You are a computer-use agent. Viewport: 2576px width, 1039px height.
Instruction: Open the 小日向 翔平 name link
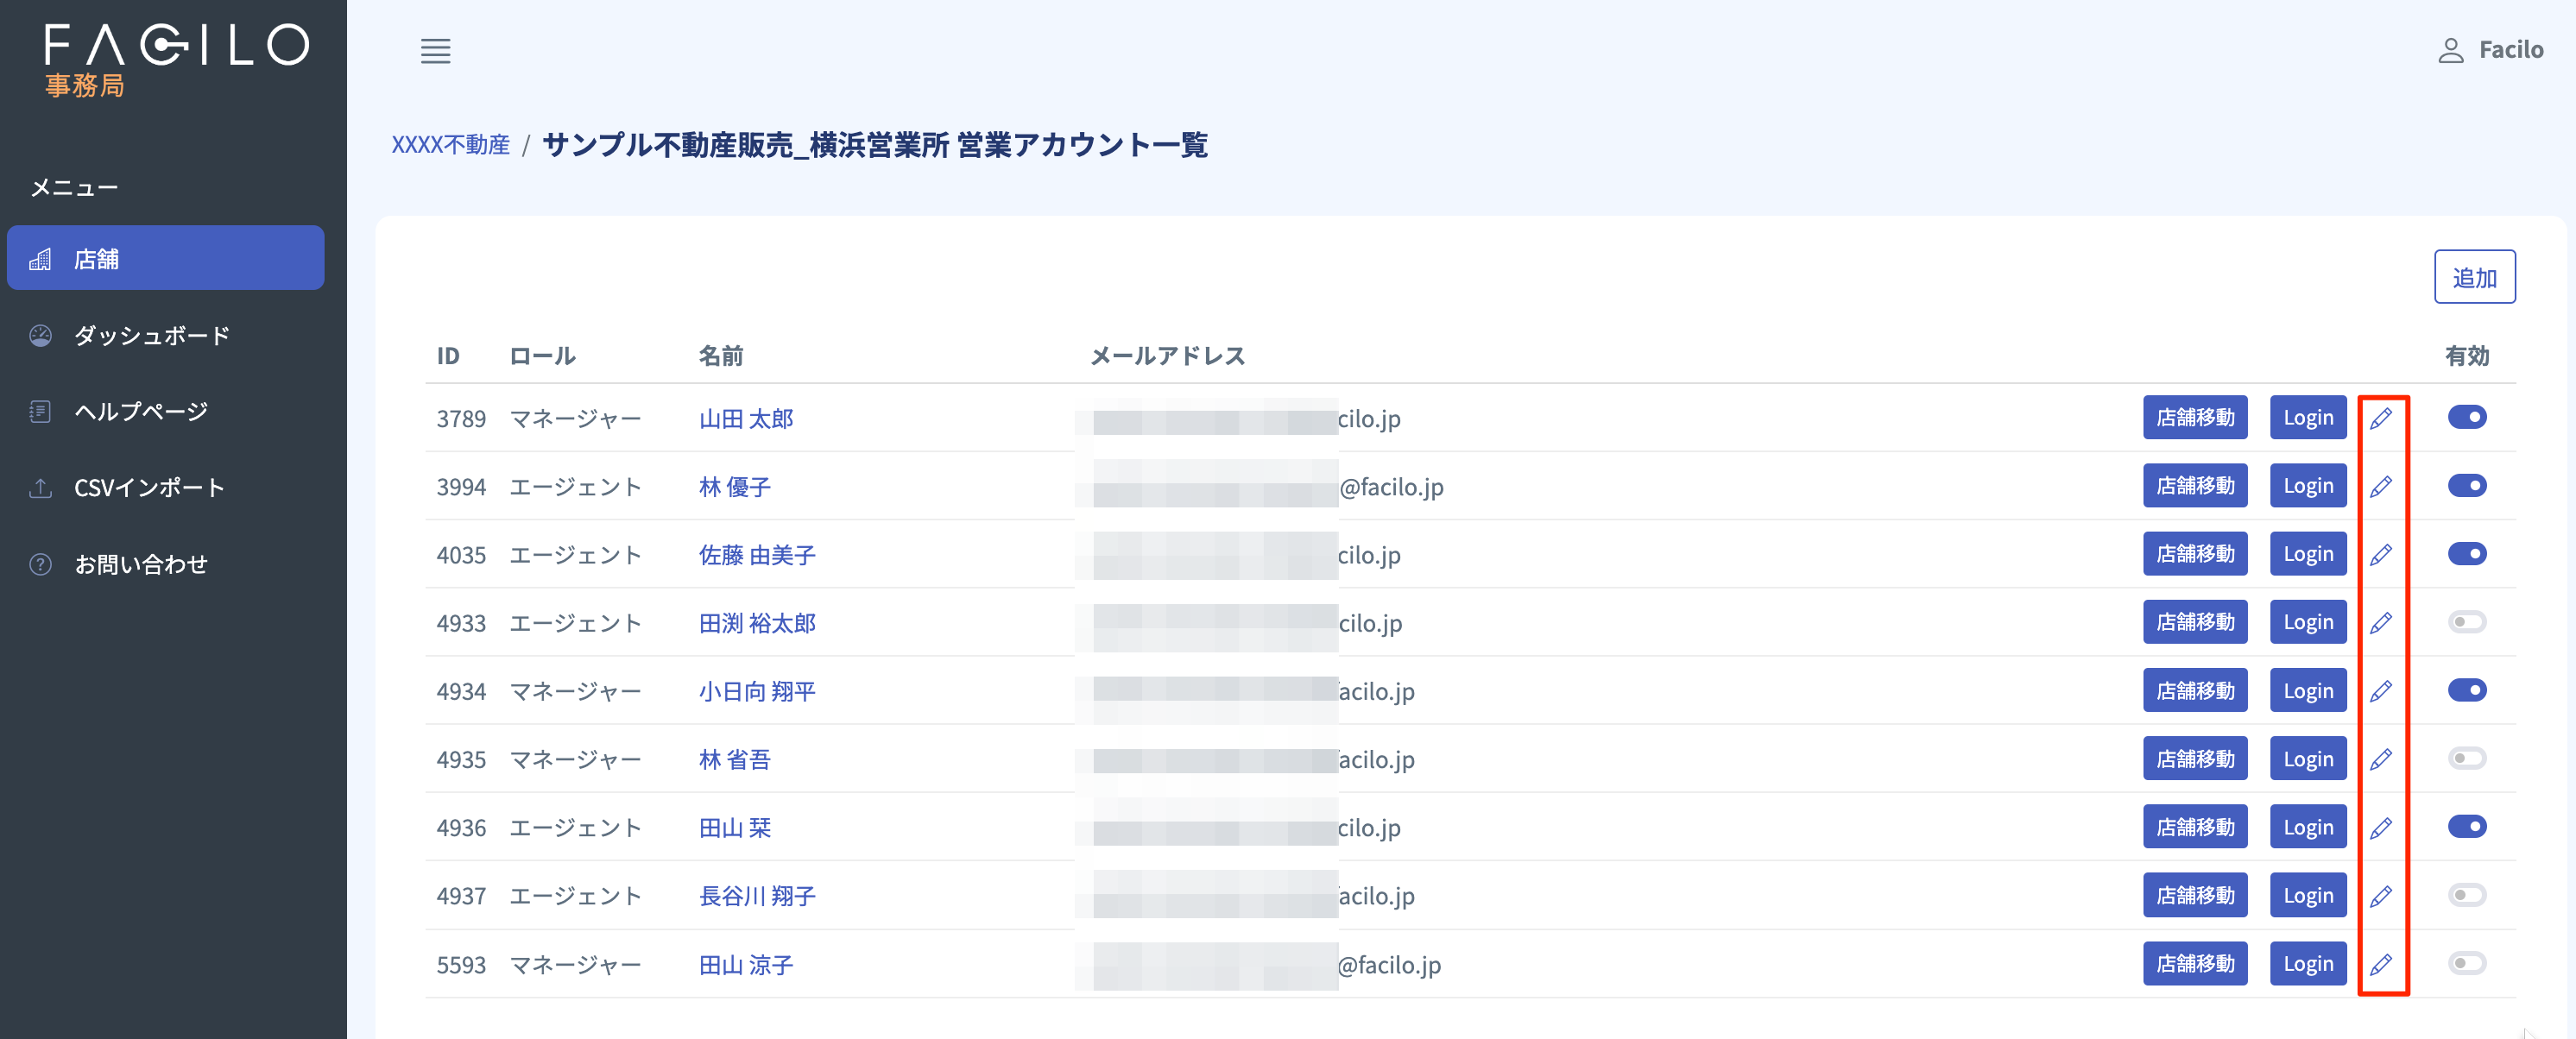[x=757, y=691]
